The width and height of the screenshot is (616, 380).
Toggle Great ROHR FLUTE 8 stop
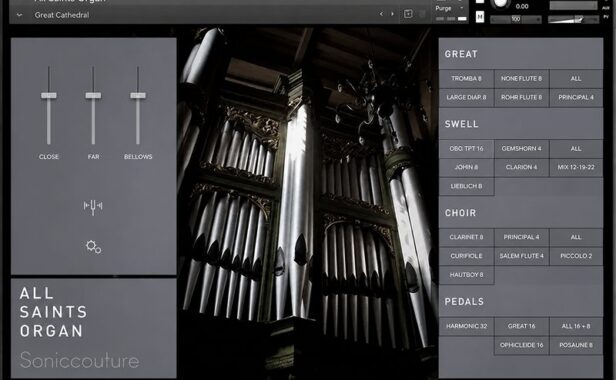coord(521,97)
